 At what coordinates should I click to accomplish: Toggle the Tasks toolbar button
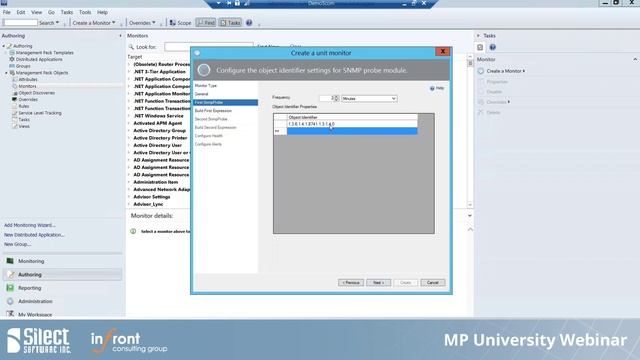tap(230, 23)
